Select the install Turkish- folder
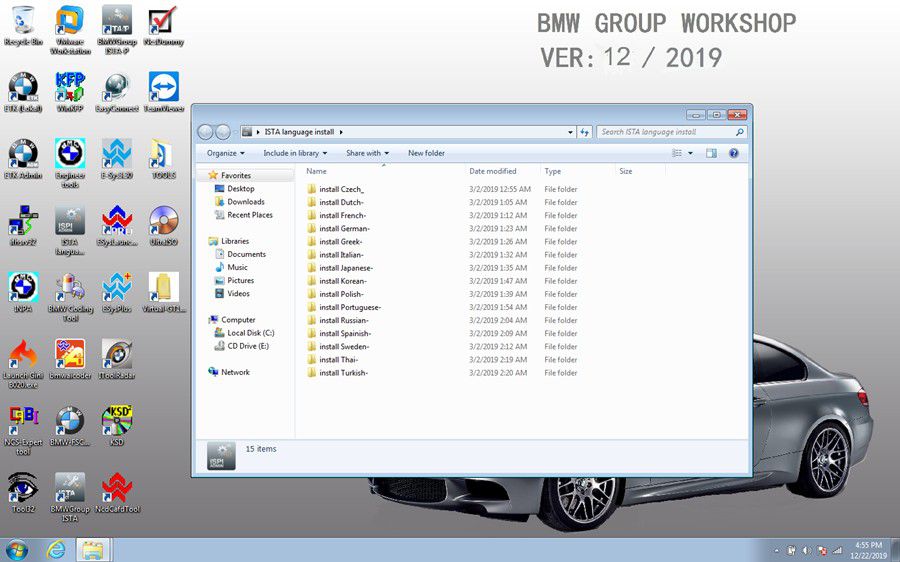The width and height of the screenshot is (900, 562). click(x=343, y=373)
